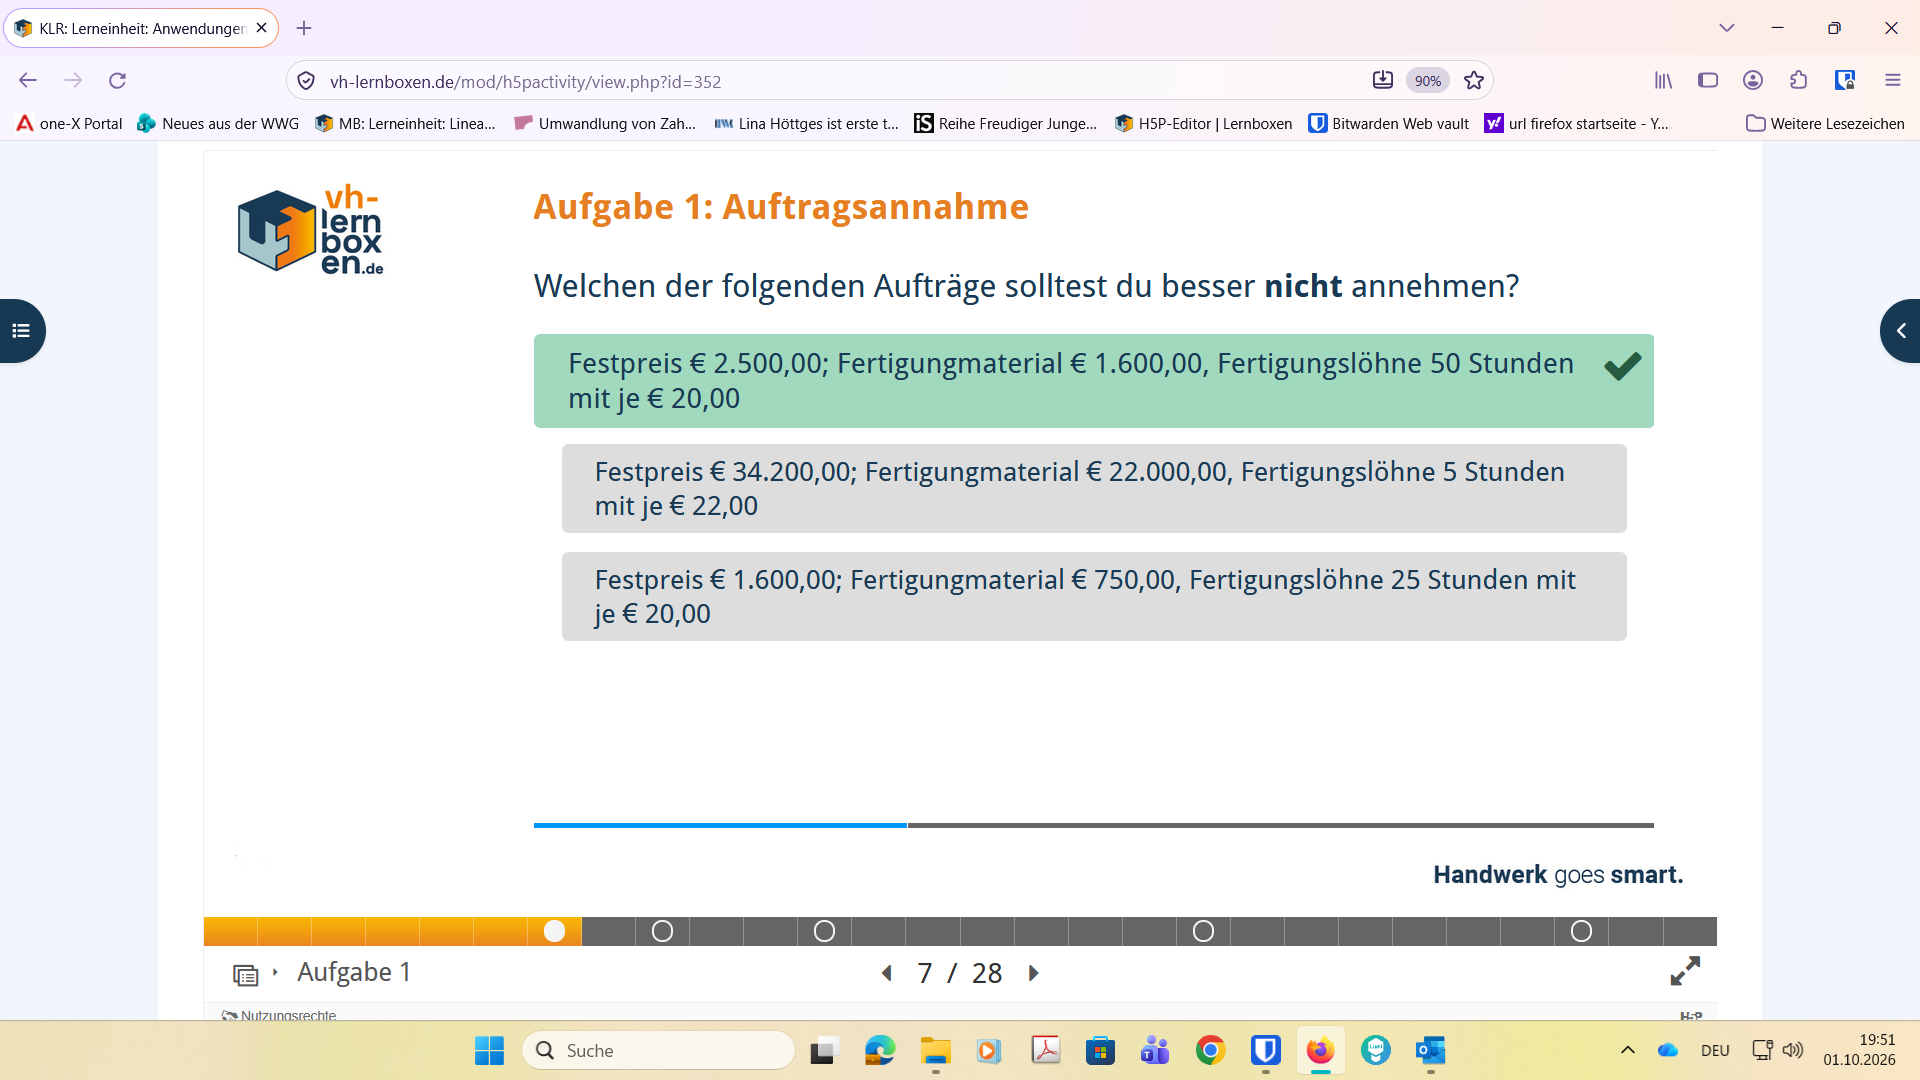This screenshot has width=1920, height=1080.
Task: Click the Windows taskbar search box
Action: tap(658, 1051)
